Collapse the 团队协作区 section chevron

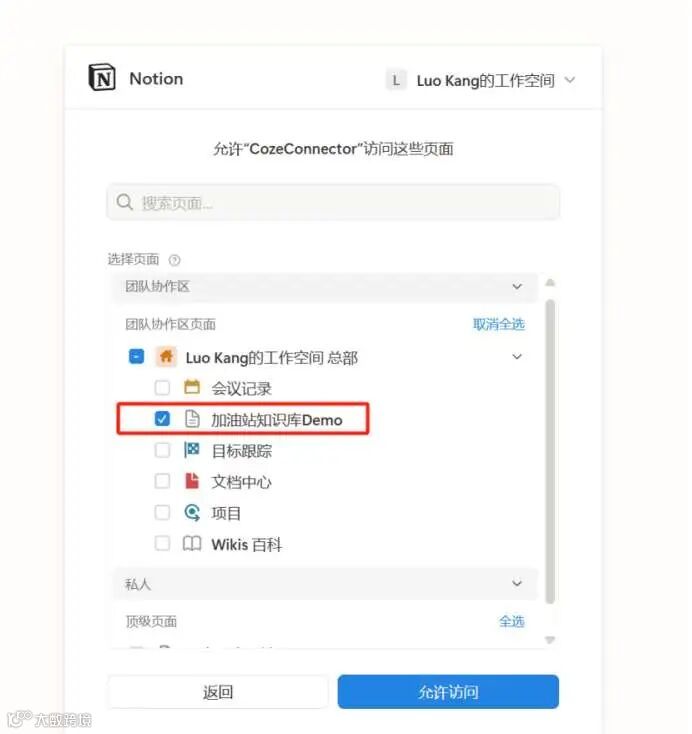[x=517, y=286]
